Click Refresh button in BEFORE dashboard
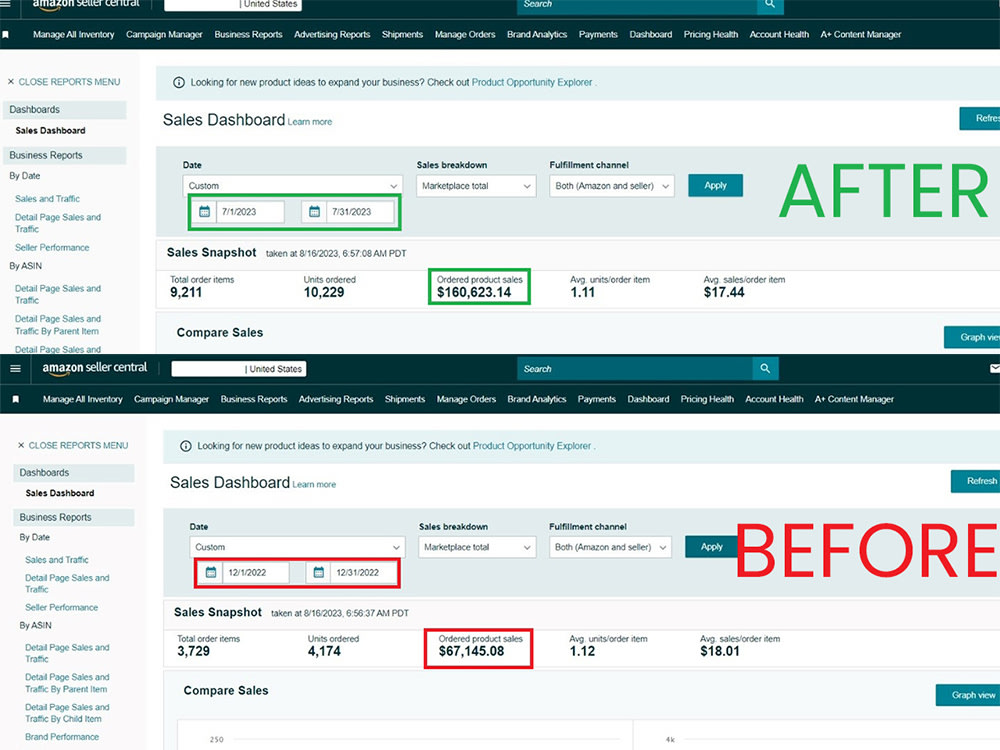The image size is (1000, 750). pos(975,481)
